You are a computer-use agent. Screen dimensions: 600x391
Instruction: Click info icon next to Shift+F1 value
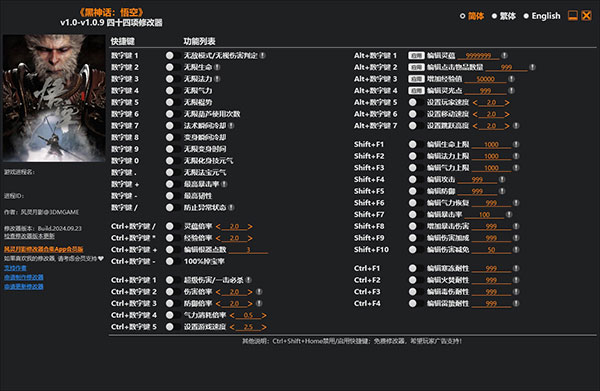pos(516,144)
